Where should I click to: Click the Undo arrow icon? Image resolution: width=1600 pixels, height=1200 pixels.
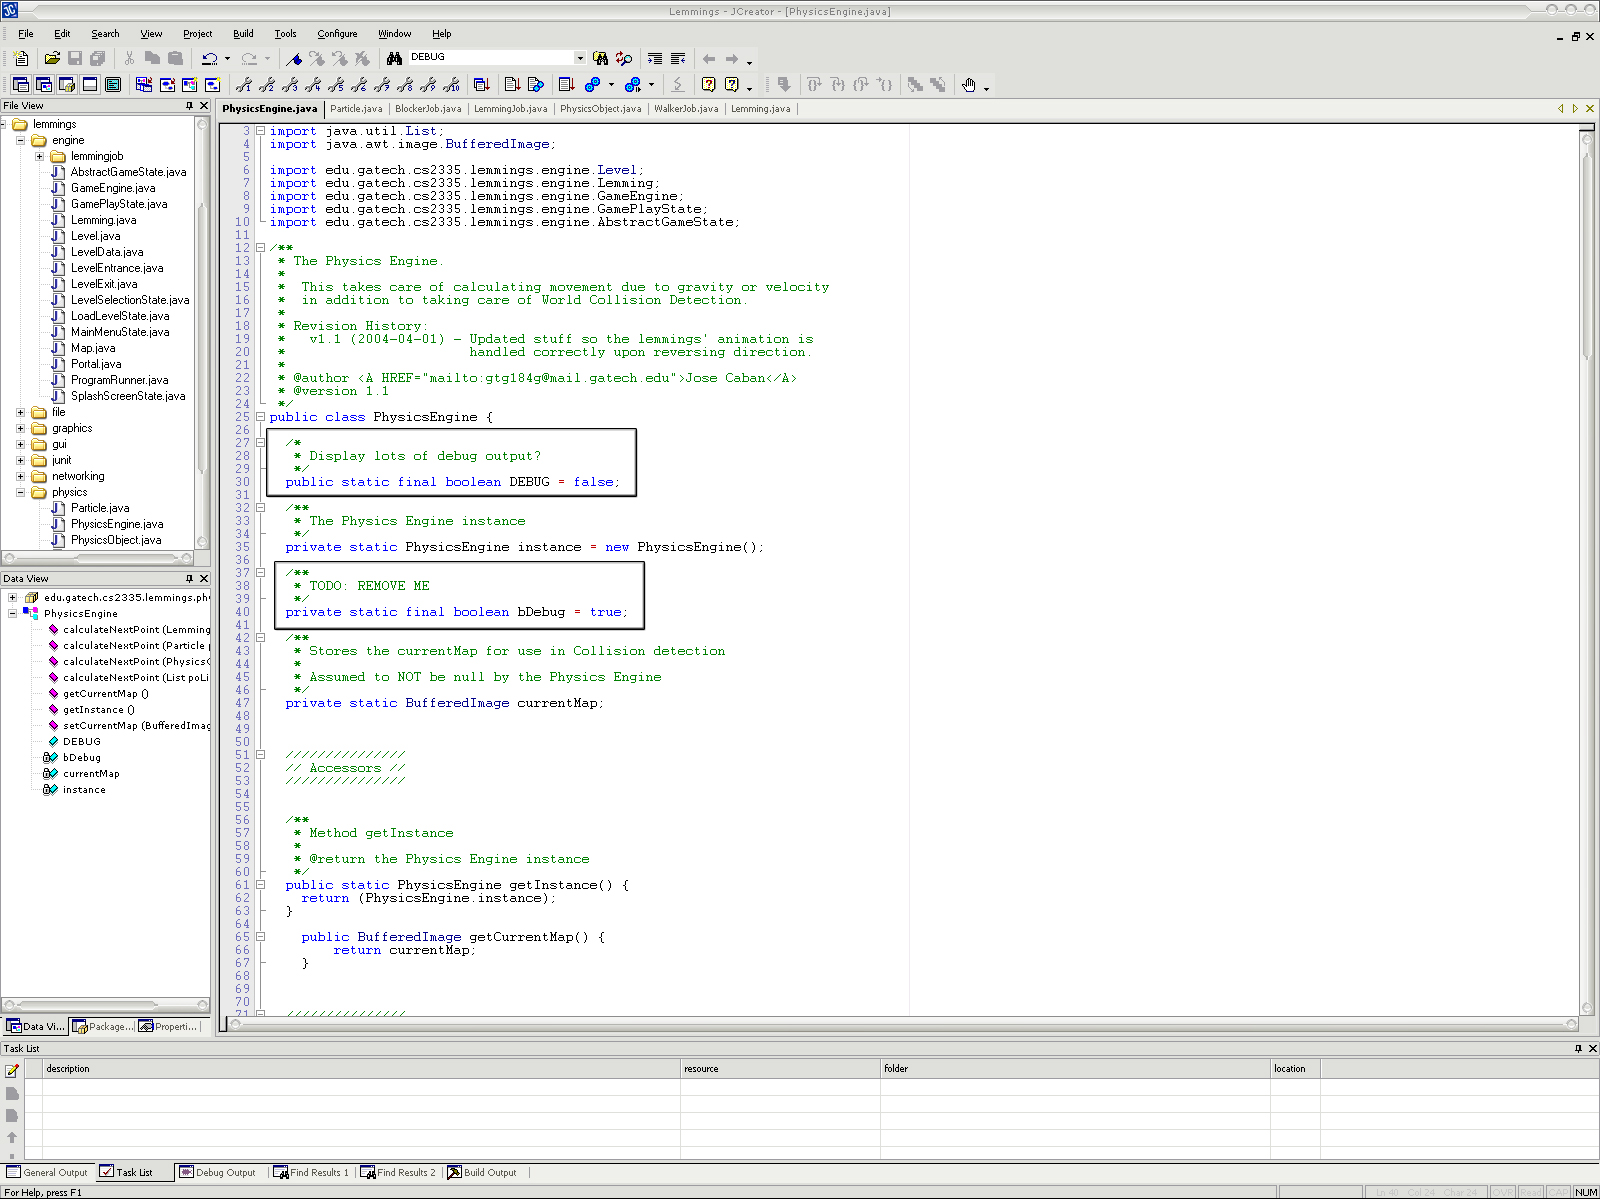tap(209, 59)
